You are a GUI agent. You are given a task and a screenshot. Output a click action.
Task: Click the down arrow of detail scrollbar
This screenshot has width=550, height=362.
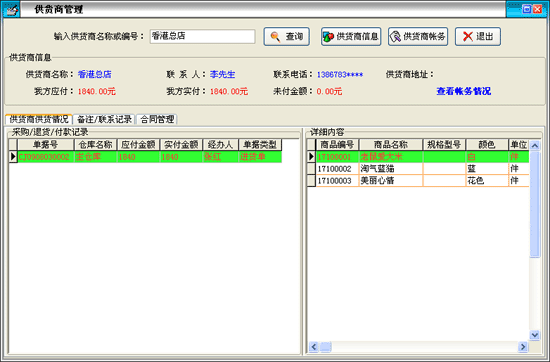pos(535,335)
